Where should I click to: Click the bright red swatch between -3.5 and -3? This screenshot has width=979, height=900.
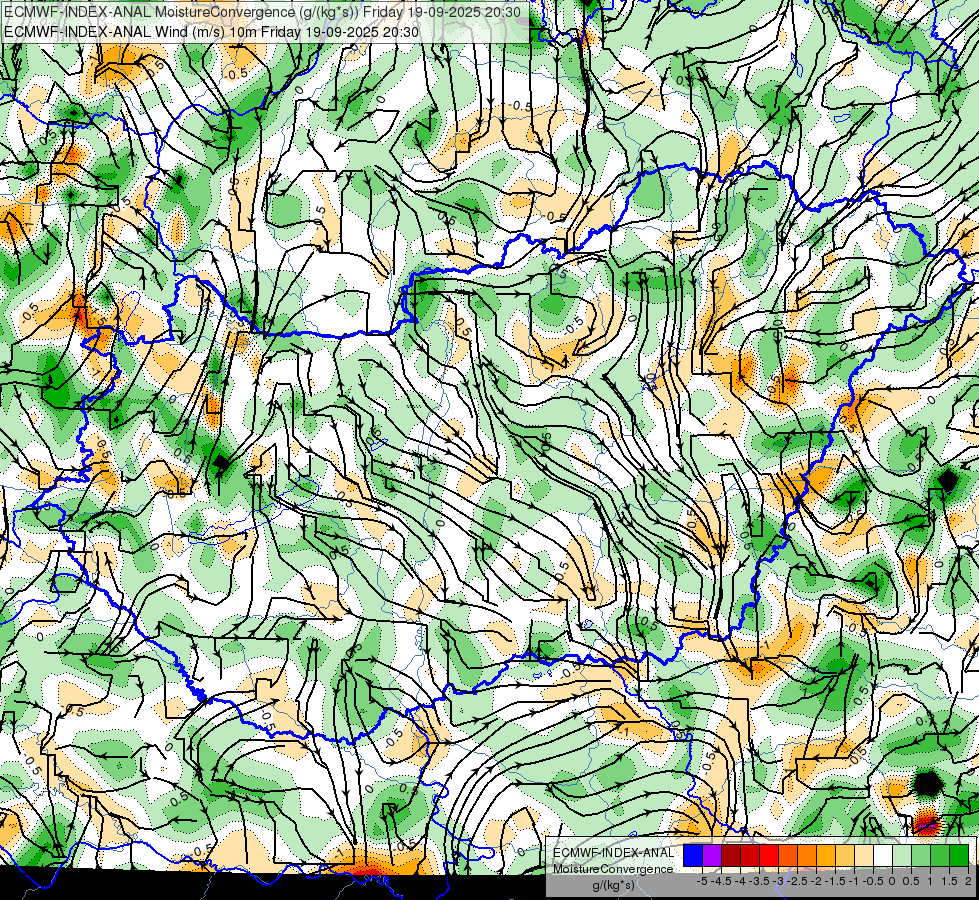[x=769, y=855]
